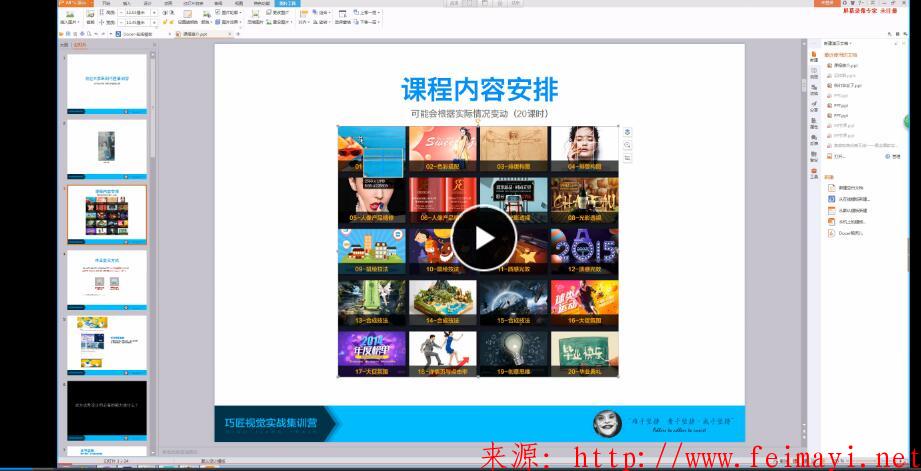Switch to the 设计 (Design) ribbon tab
The image size is (921, 471).
point(147,3)
